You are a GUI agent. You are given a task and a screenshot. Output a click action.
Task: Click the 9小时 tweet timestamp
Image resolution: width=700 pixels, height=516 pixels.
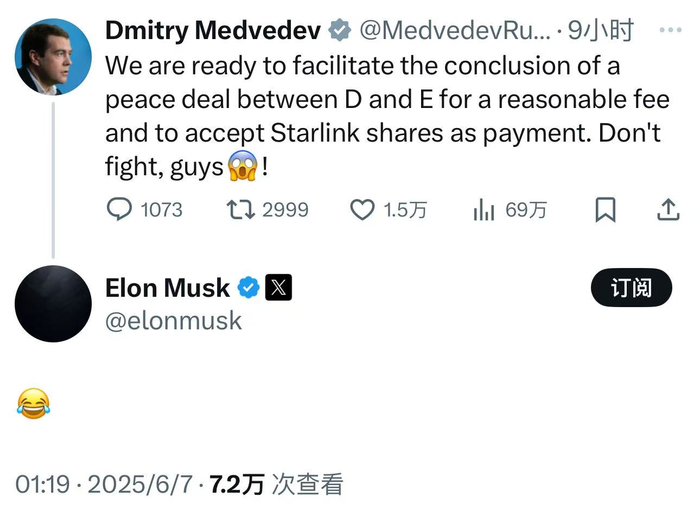pyautogui.click(x=600, y=31)
